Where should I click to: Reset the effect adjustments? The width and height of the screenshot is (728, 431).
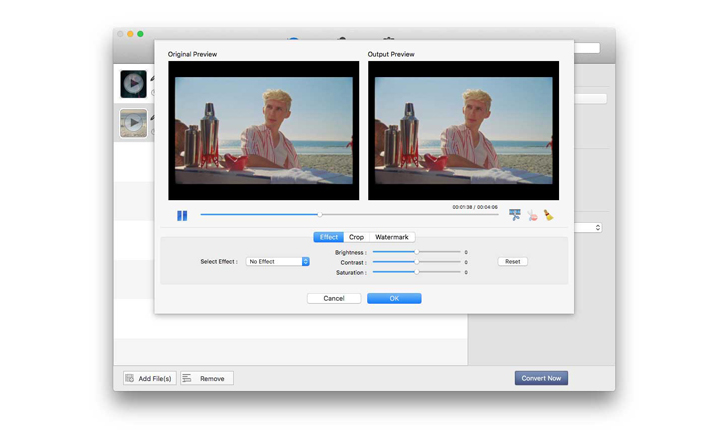[512, 262]
